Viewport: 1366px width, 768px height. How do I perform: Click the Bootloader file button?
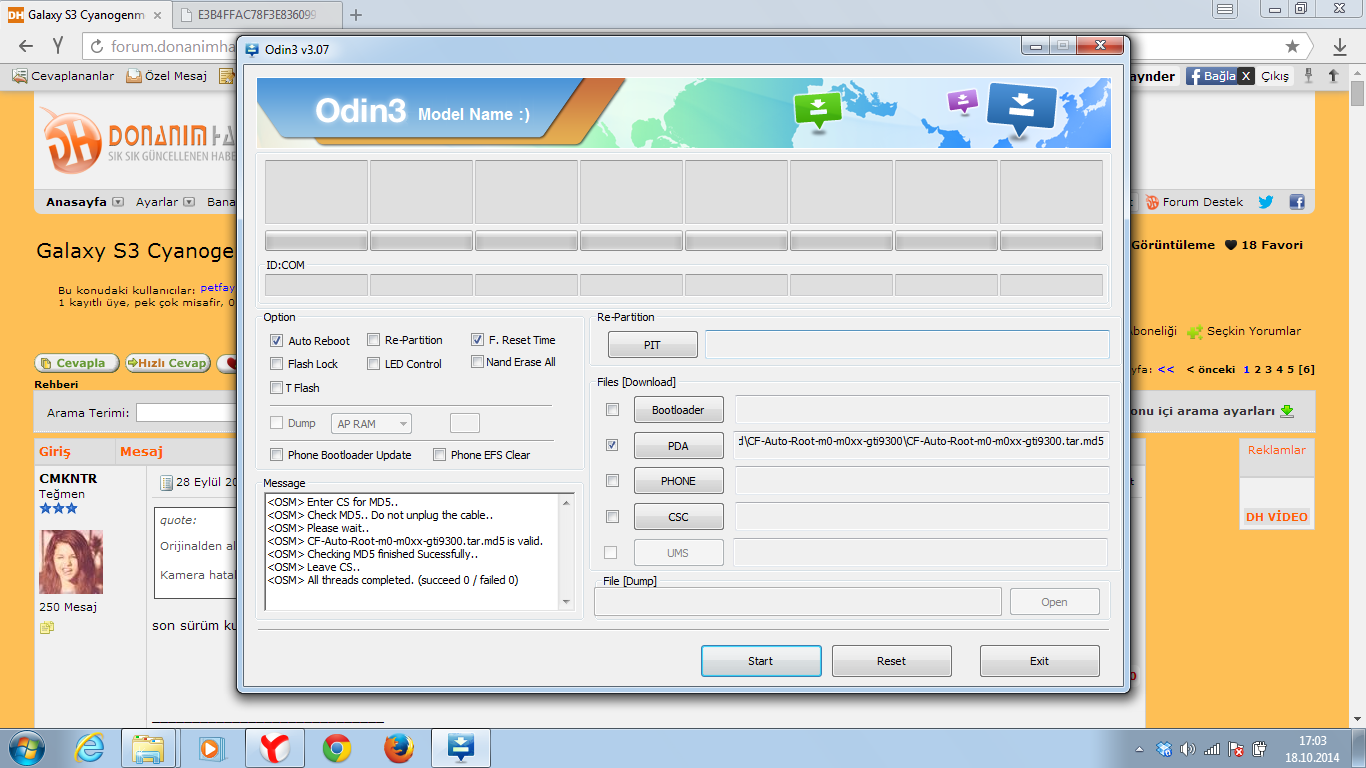678,410
